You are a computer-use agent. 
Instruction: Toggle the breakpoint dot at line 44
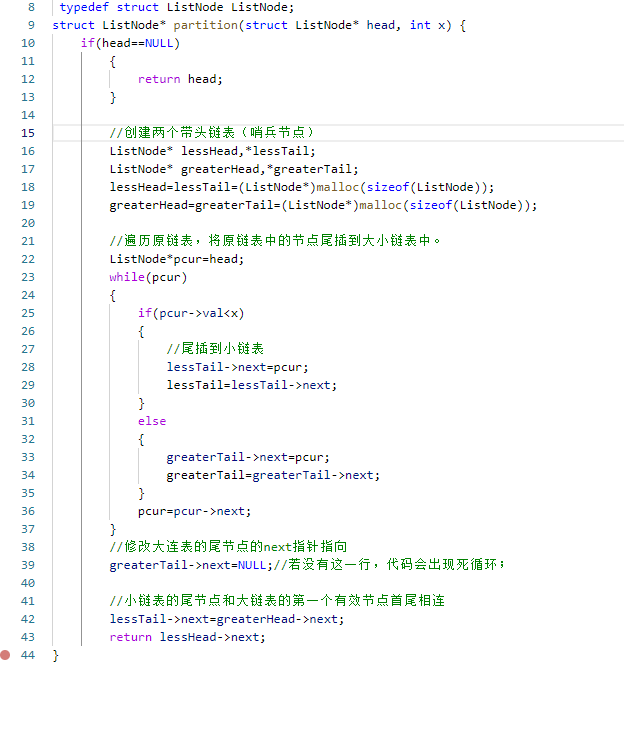coord(5,655)
